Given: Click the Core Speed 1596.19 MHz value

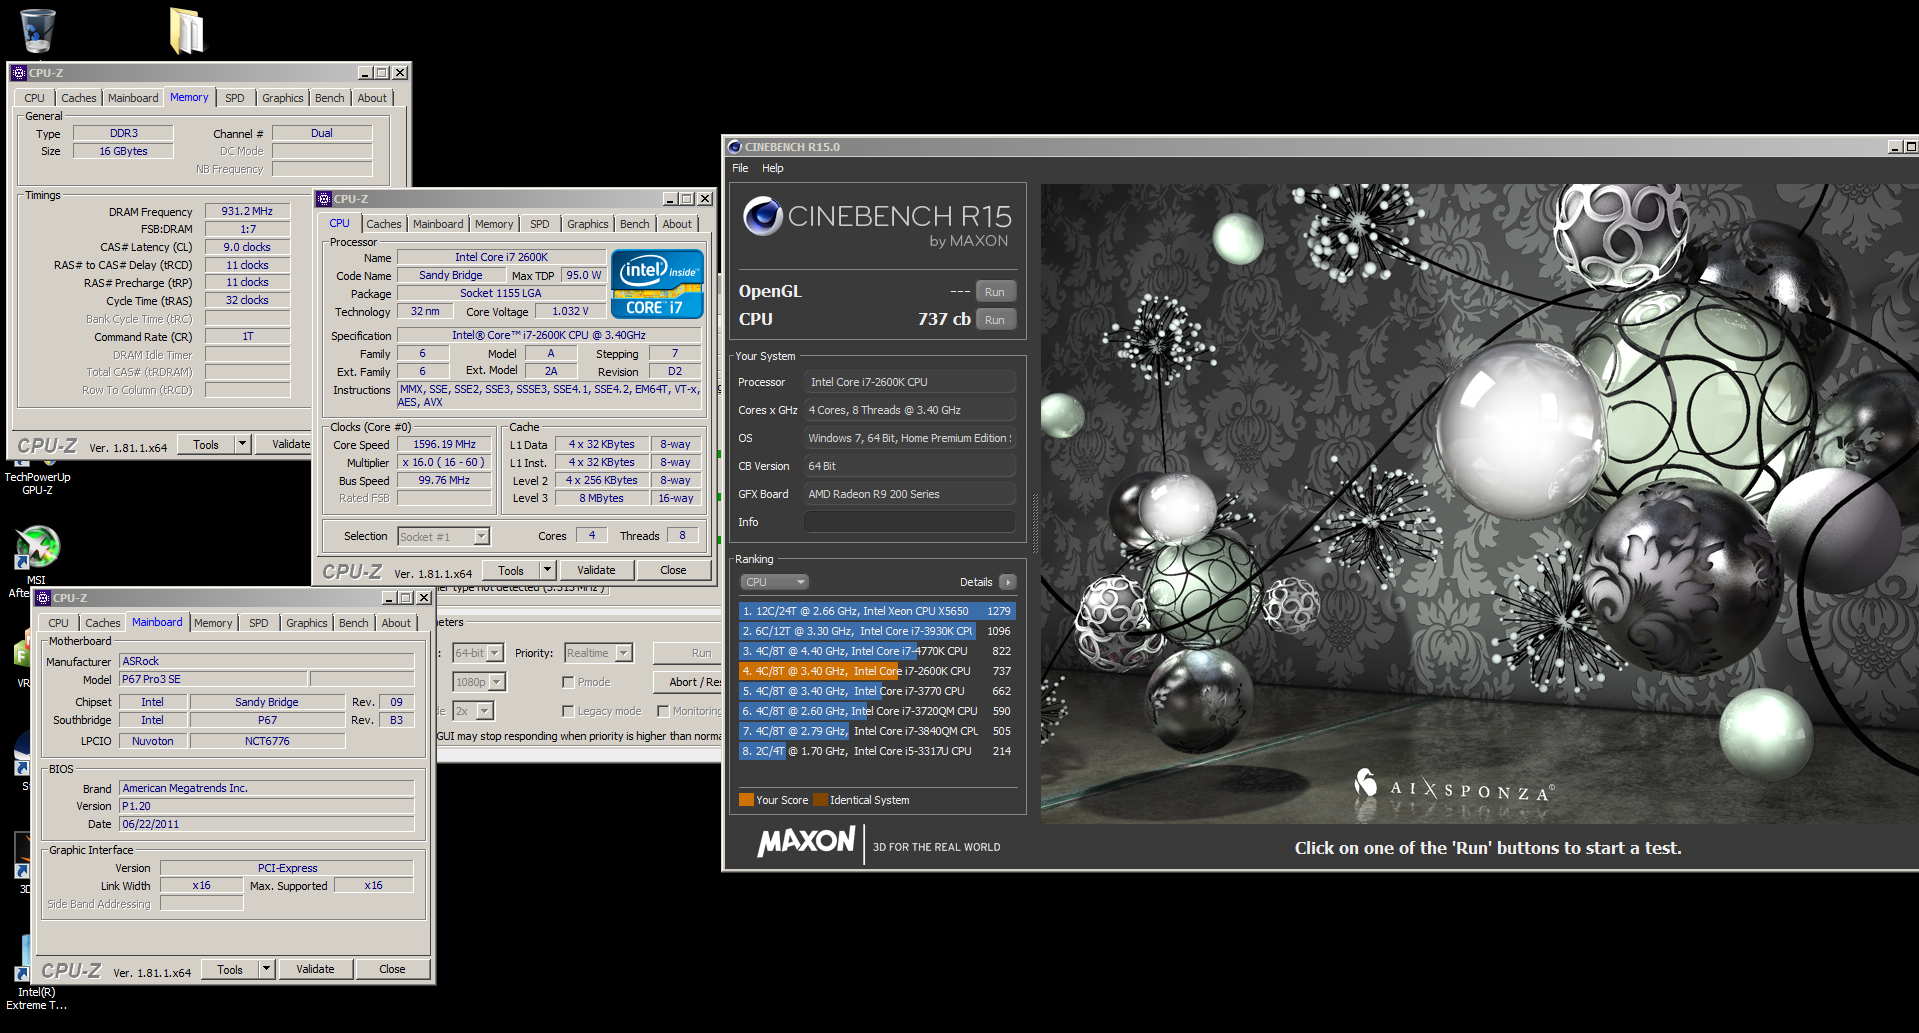Looking at the screenshot, I should tap(445, 444).
